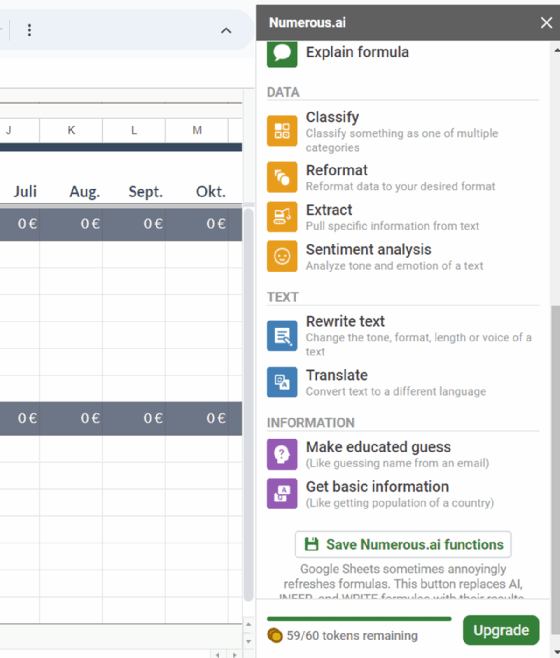The width and height of the screenshot is (560, 658).
Task: Click the blue Translate icon
Action: pos(282,382)
